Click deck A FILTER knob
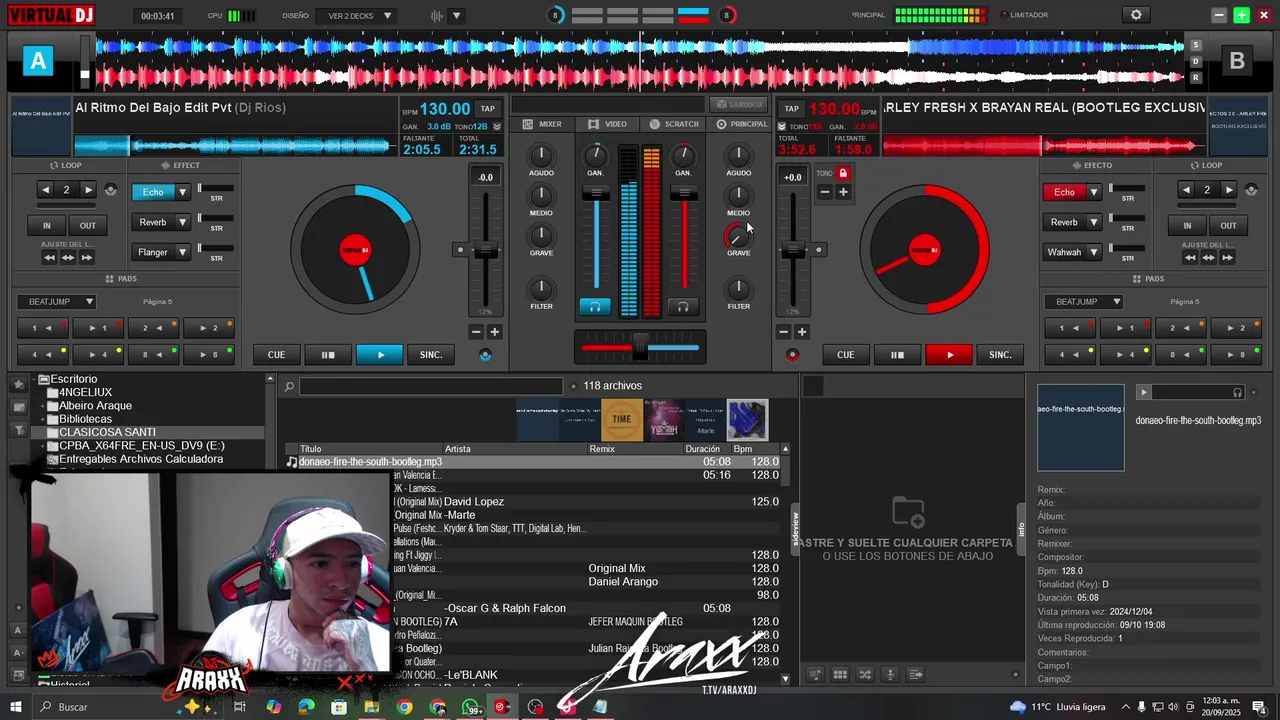 pyautogui.click(x=541, y=289)
